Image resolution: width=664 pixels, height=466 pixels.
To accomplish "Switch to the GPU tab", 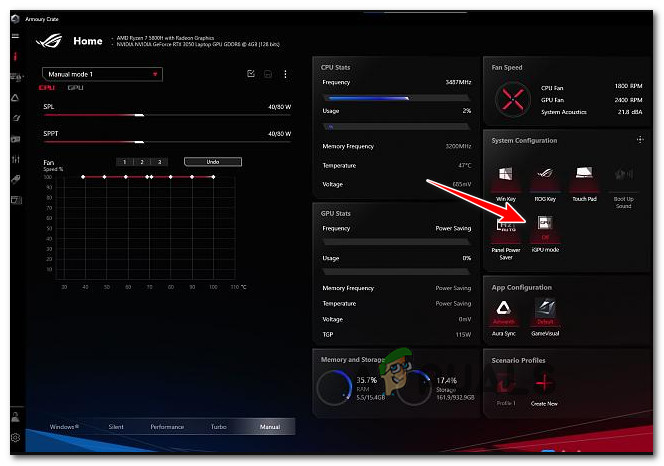I will (x=75, y=88).
